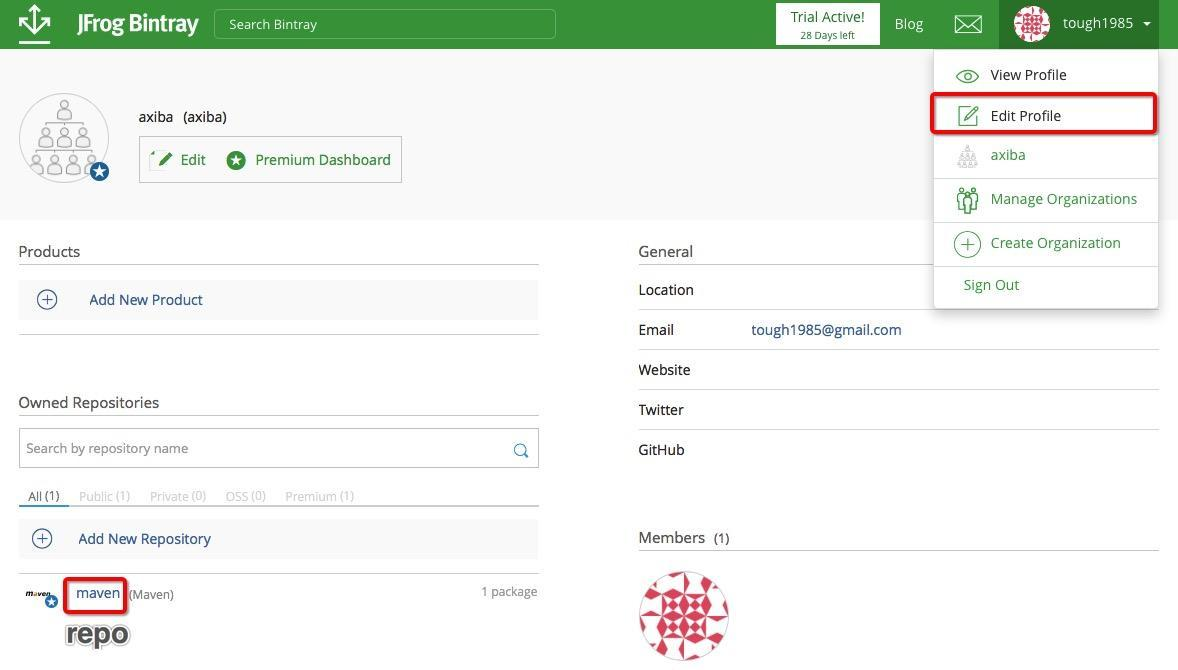Click the axiba organization icon in menu
Image resolution: width=1178 pixels, height=670 pixels.
click(967, 155)
